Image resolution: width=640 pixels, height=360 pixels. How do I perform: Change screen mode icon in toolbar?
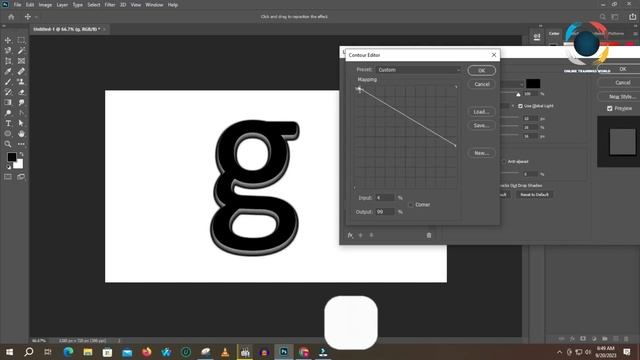[21, 177]
